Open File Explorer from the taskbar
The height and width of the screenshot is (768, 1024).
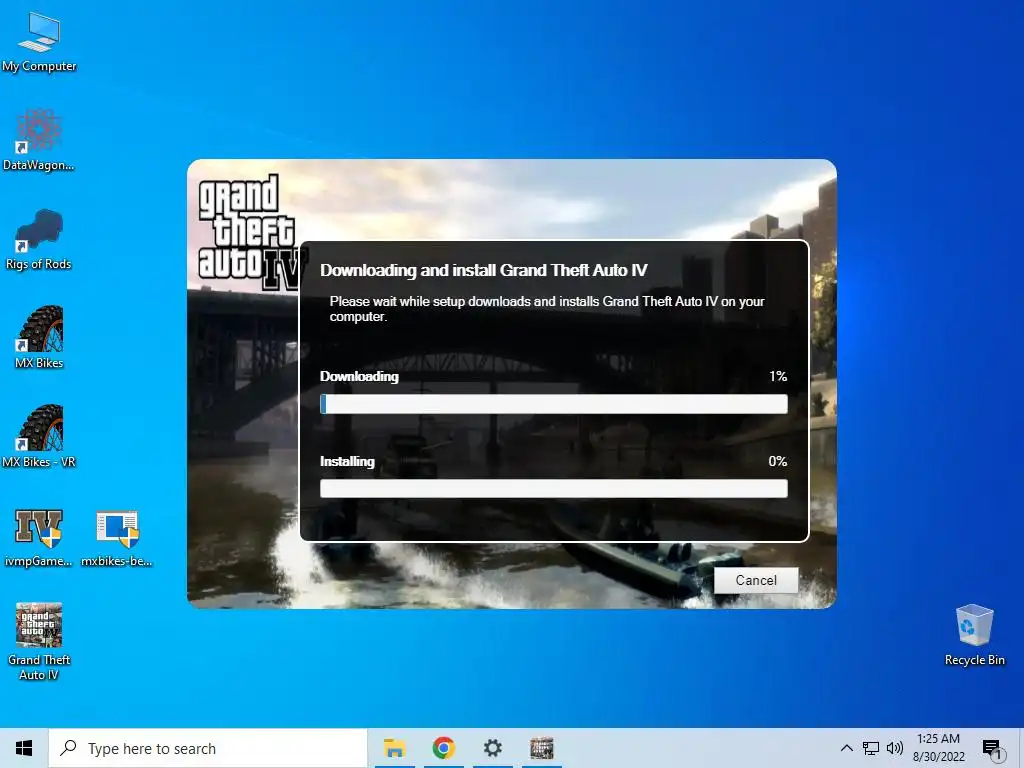point(394,748)
